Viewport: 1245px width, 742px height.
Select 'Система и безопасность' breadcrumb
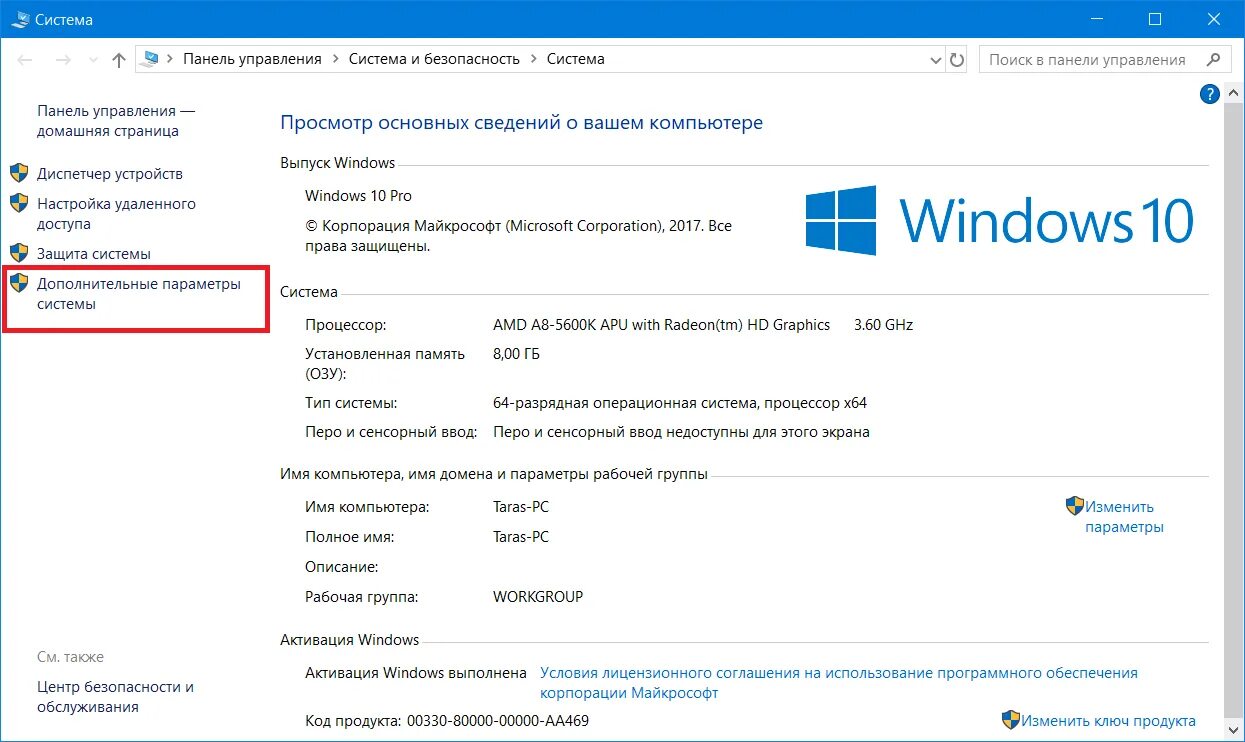click(x=434, y=59)
